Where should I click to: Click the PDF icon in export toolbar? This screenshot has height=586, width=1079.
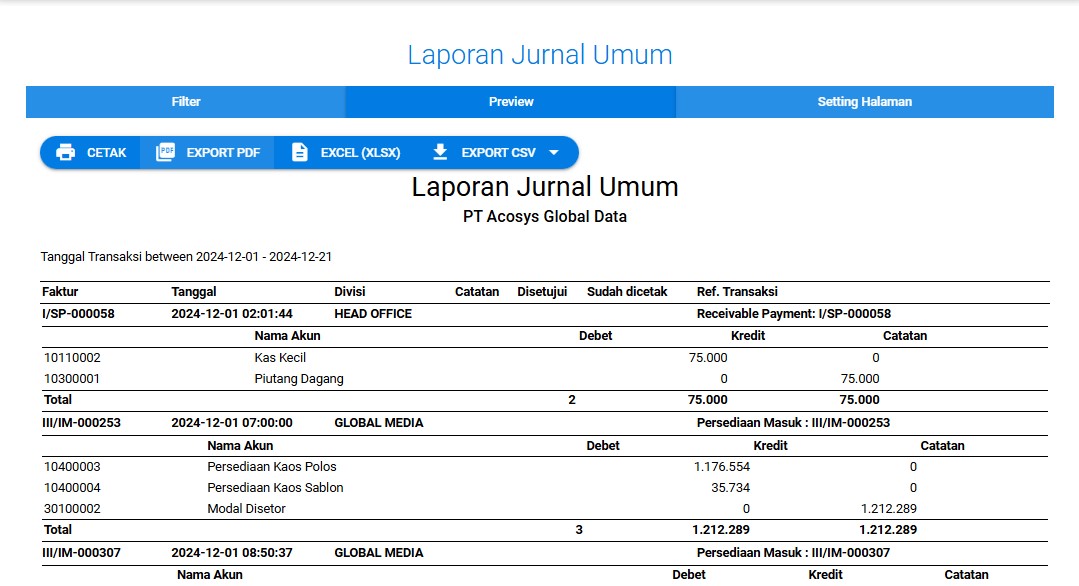pos(165,153)
